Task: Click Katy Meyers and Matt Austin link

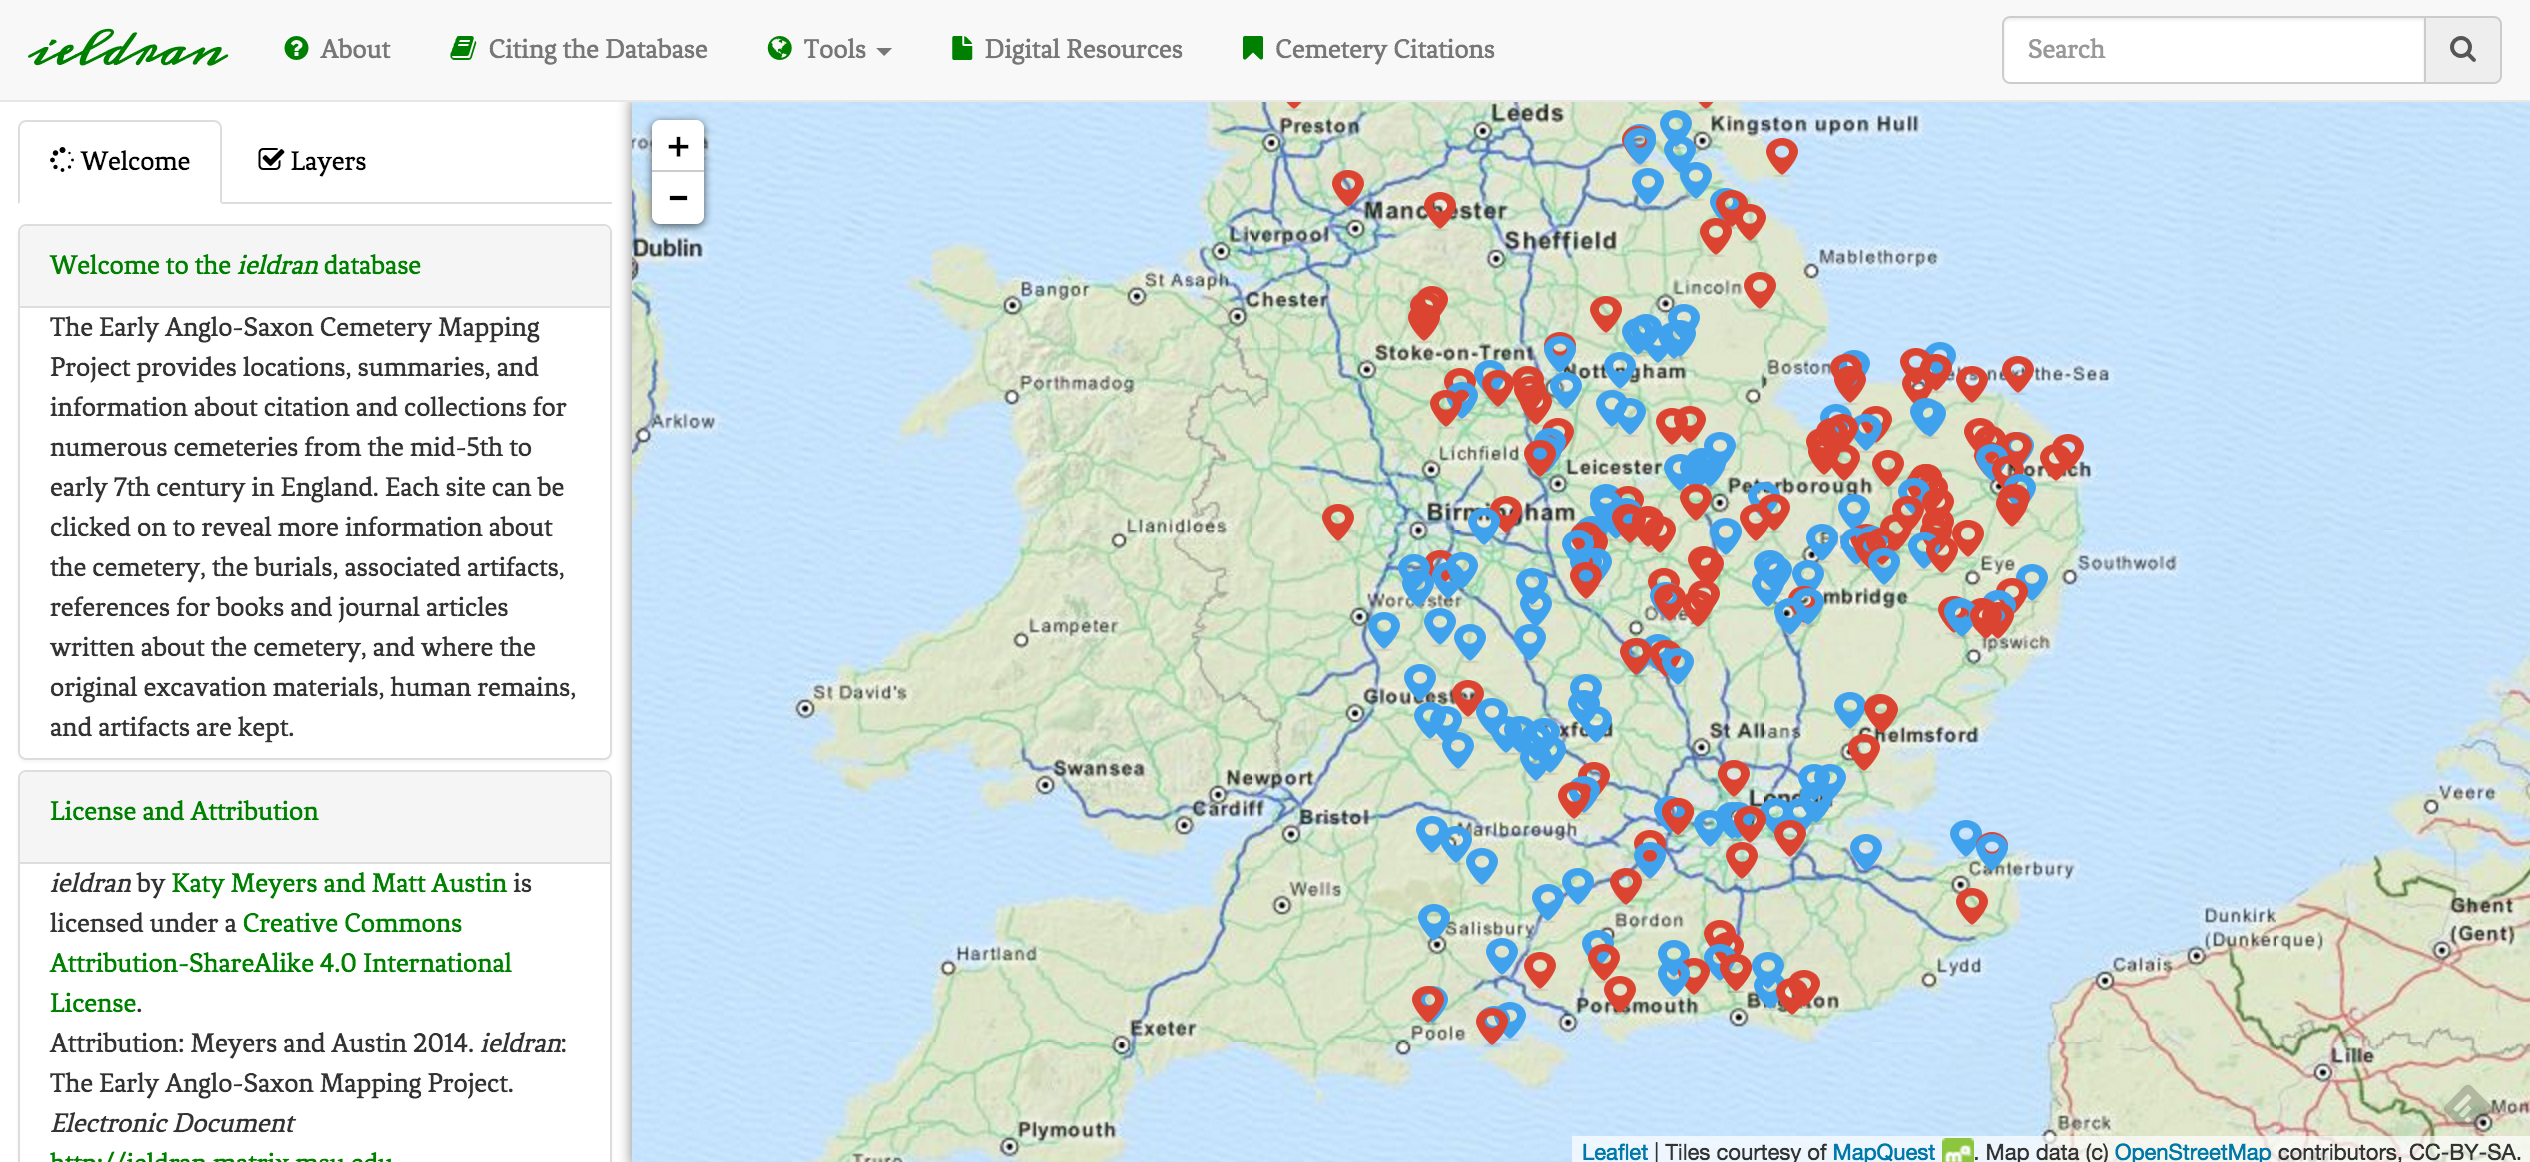Action: tap(339, 883)
